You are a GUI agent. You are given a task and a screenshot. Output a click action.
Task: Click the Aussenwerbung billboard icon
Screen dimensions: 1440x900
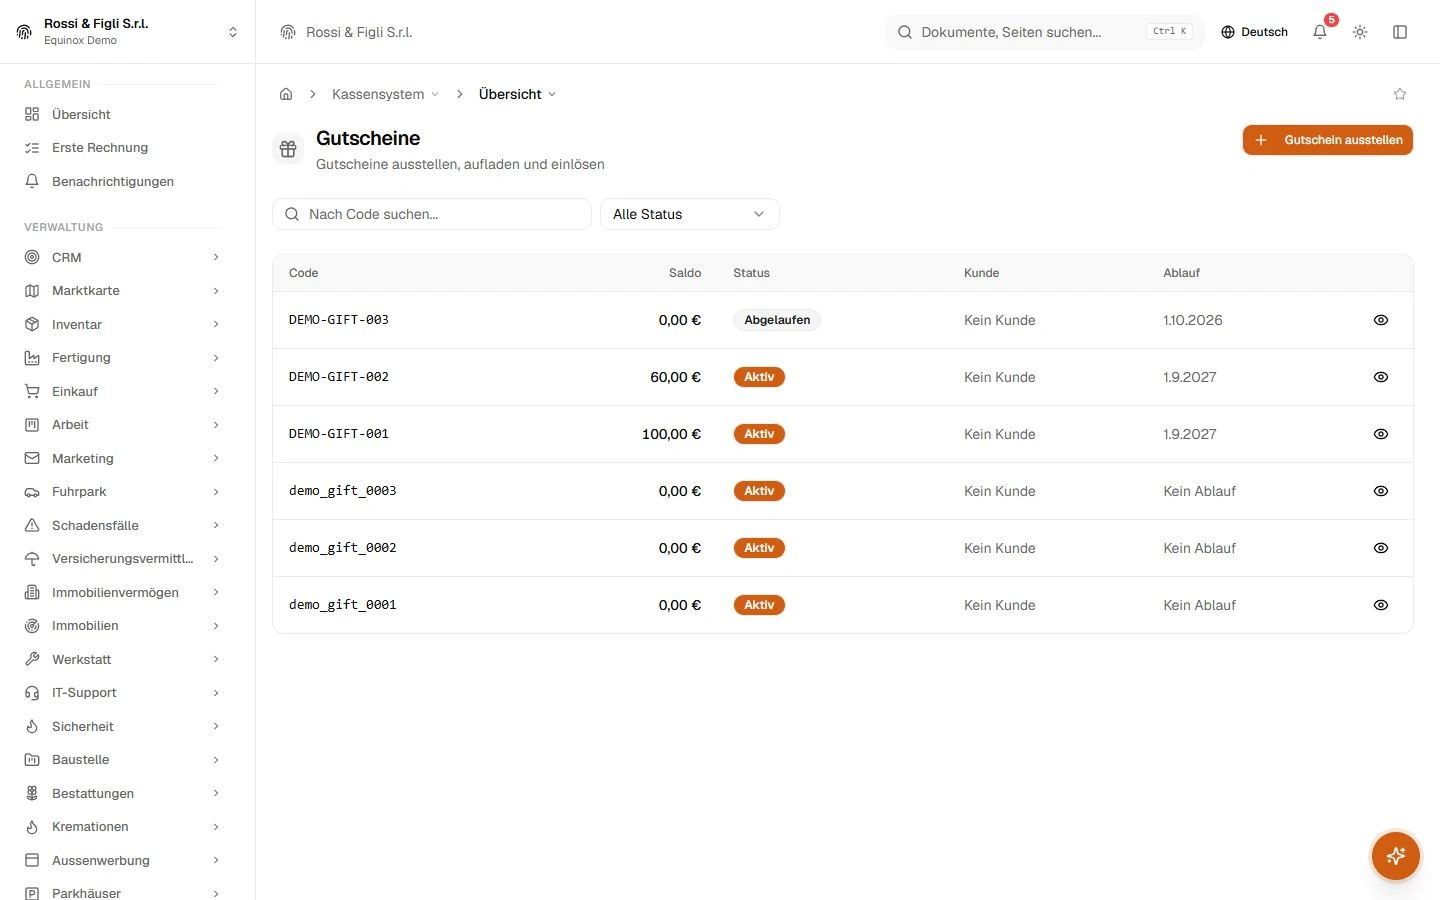[32, 860]
